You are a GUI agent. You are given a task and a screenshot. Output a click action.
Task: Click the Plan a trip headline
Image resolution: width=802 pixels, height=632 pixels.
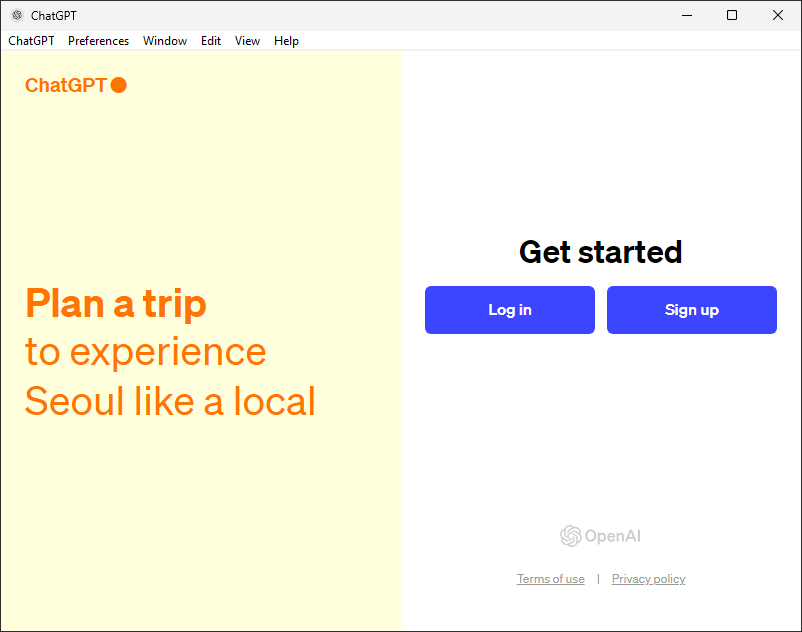[116, 304]
